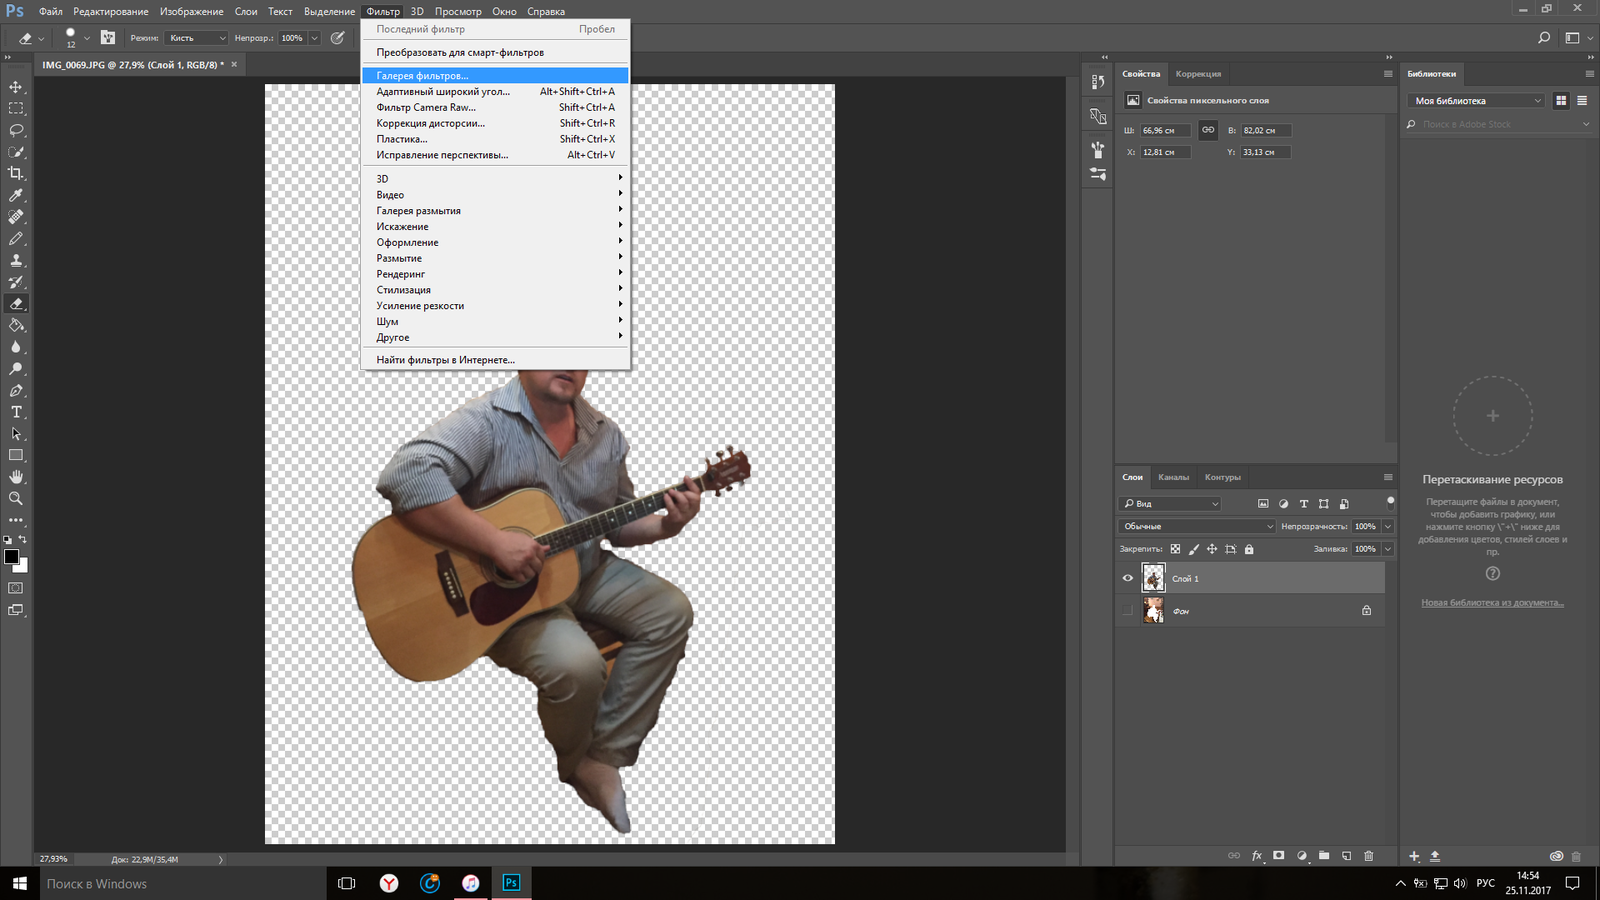Screen dimensions: 1600x900
Task: Select the Eraser tool in toolbox
Action: point(16,304)
